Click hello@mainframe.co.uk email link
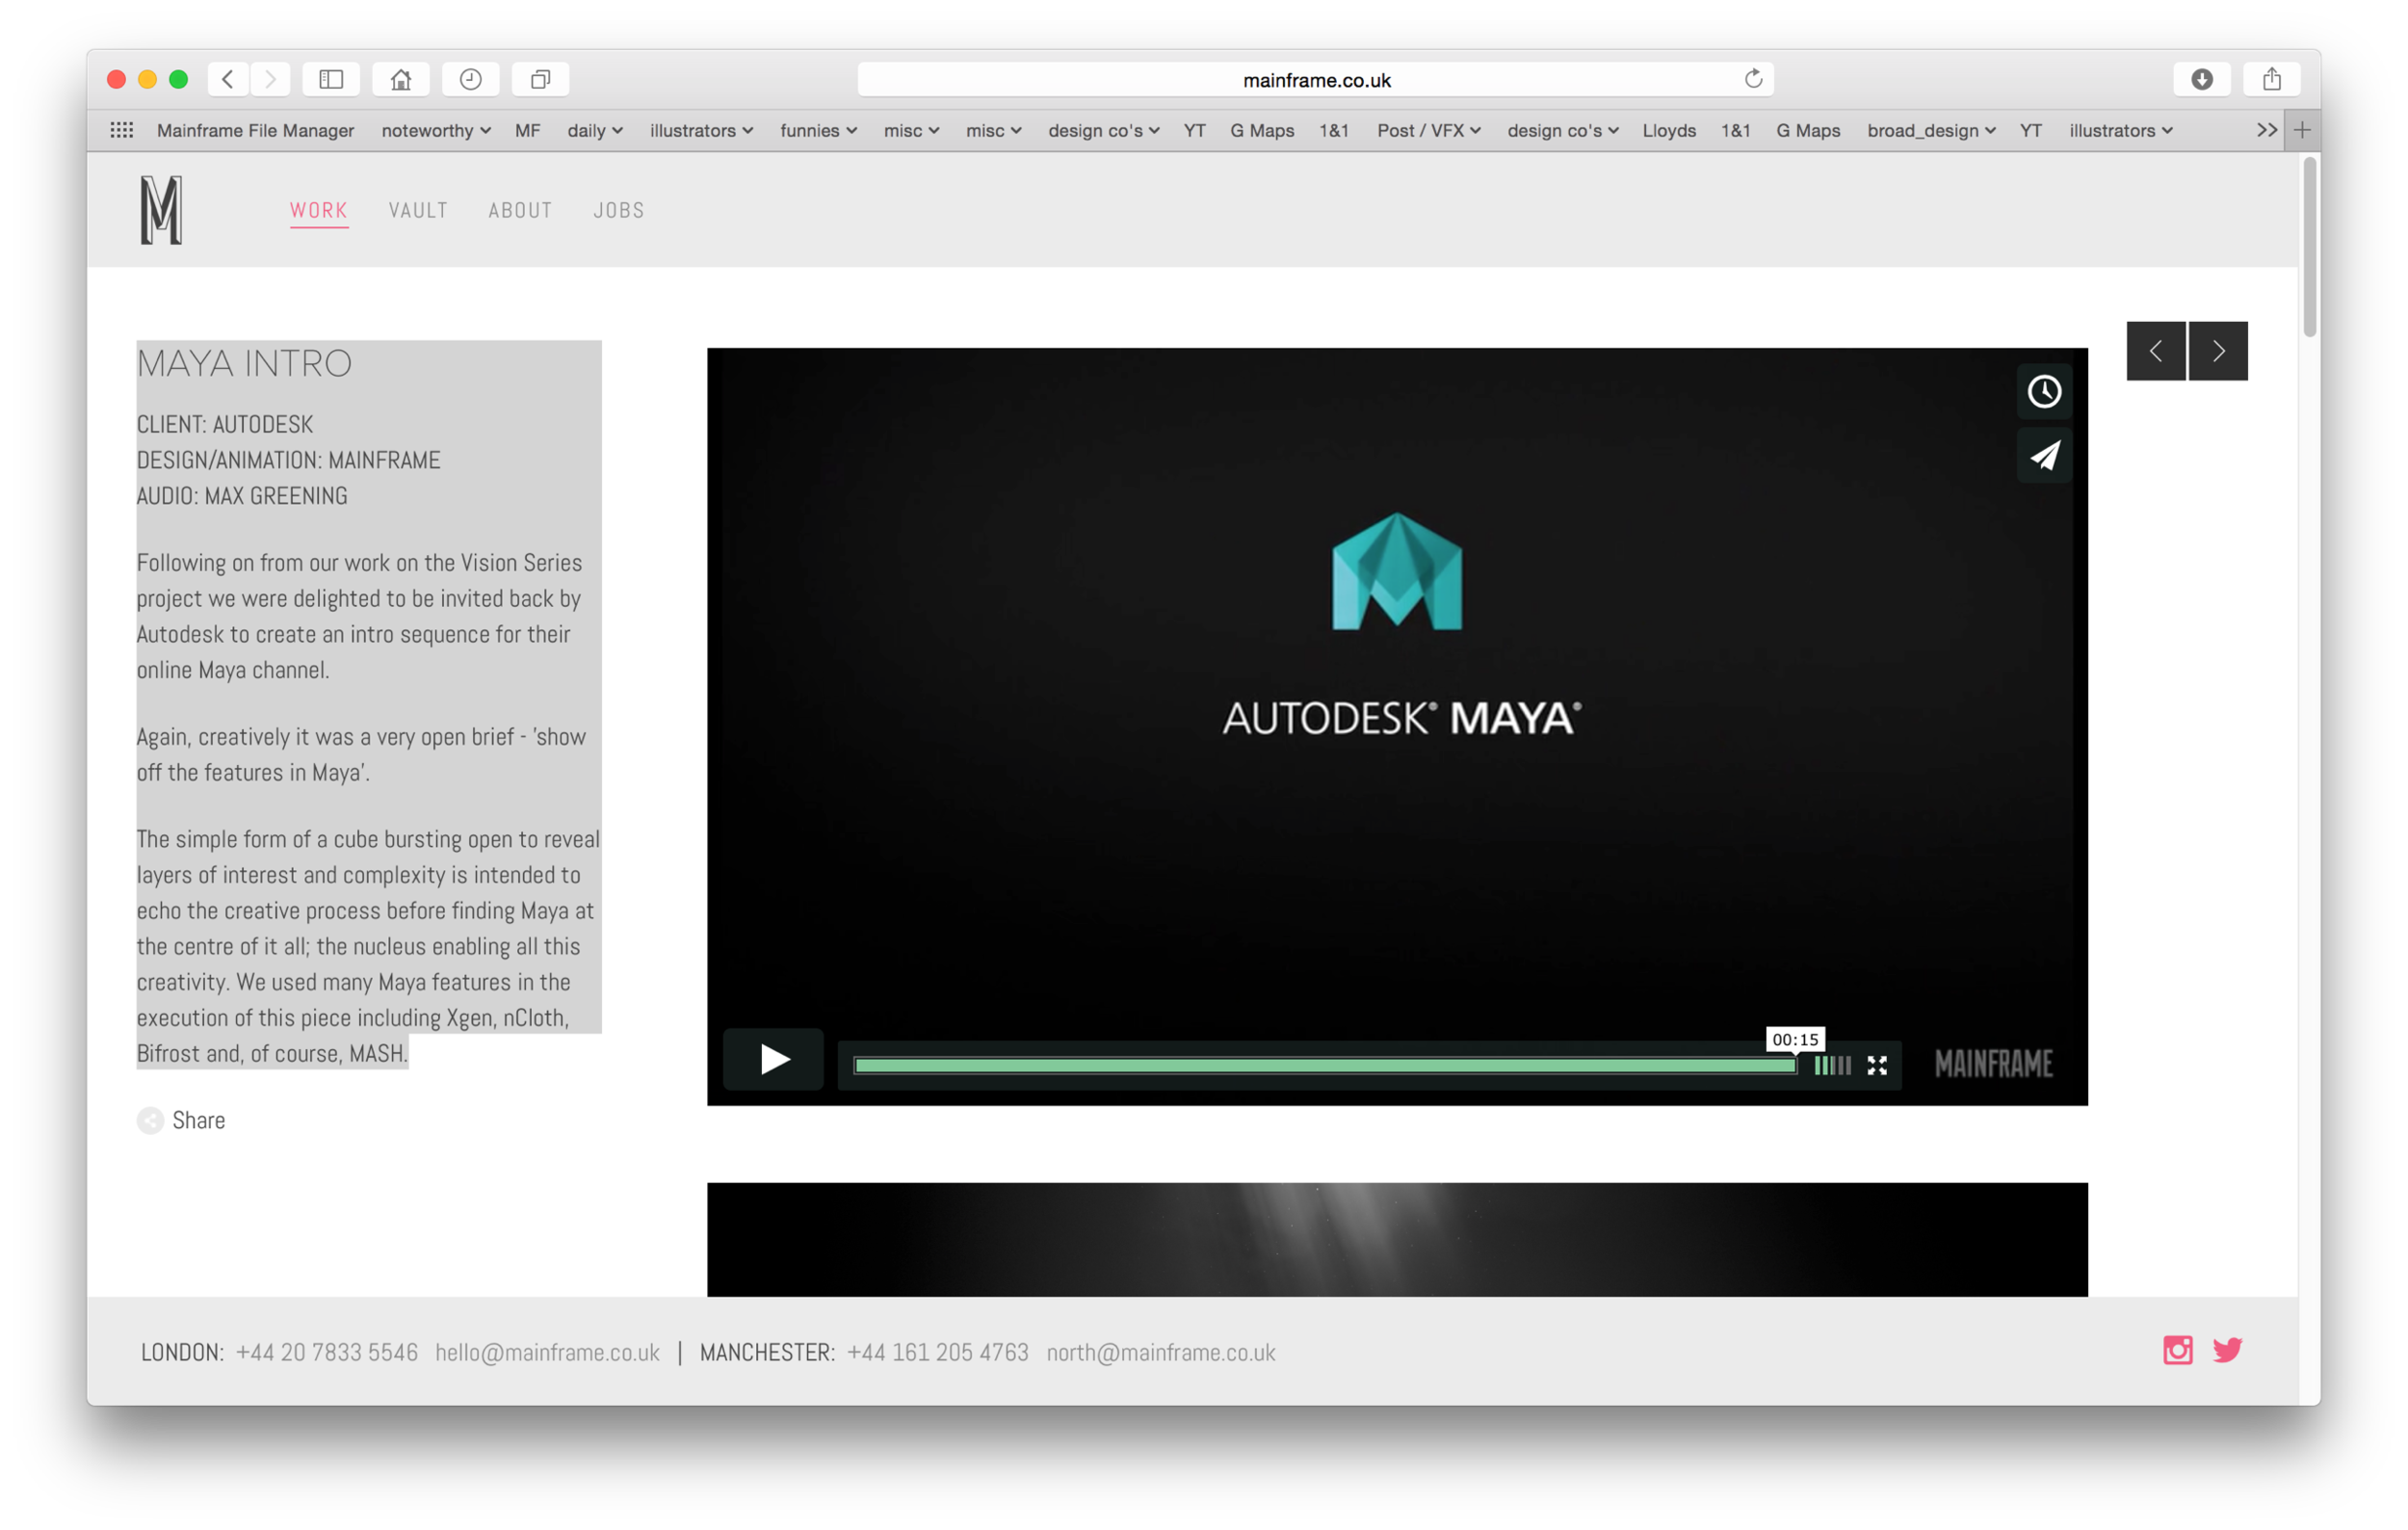 547,1353
